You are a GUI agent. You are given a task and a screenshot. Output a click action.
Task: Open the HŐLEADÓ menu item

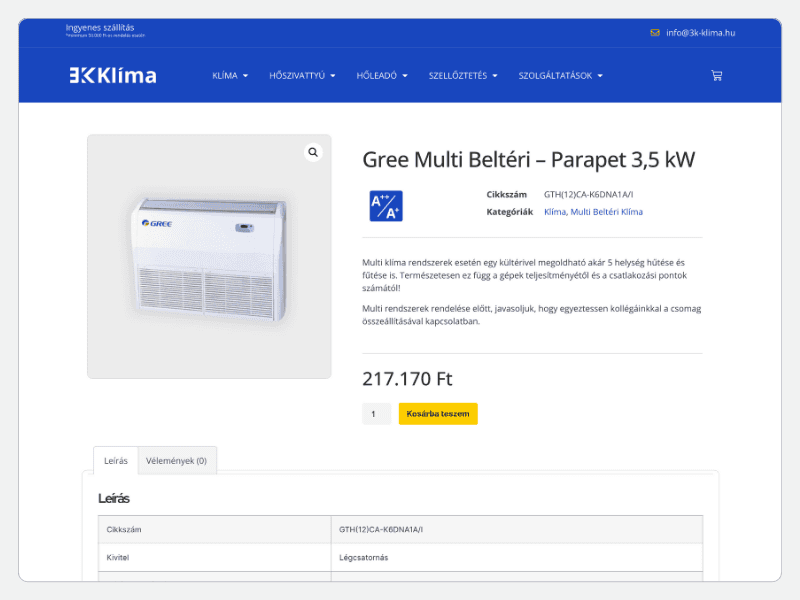pos(377,76)
